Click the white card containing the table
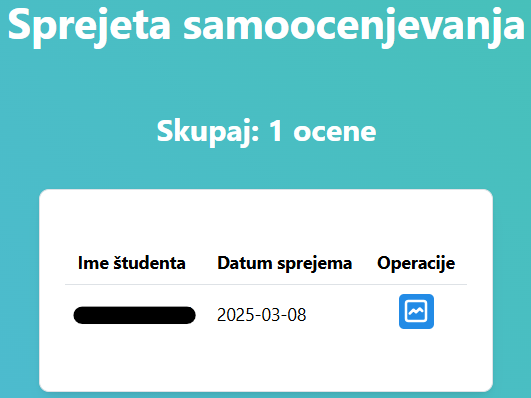This screenshot has height=398, width=531. point(266,290)
